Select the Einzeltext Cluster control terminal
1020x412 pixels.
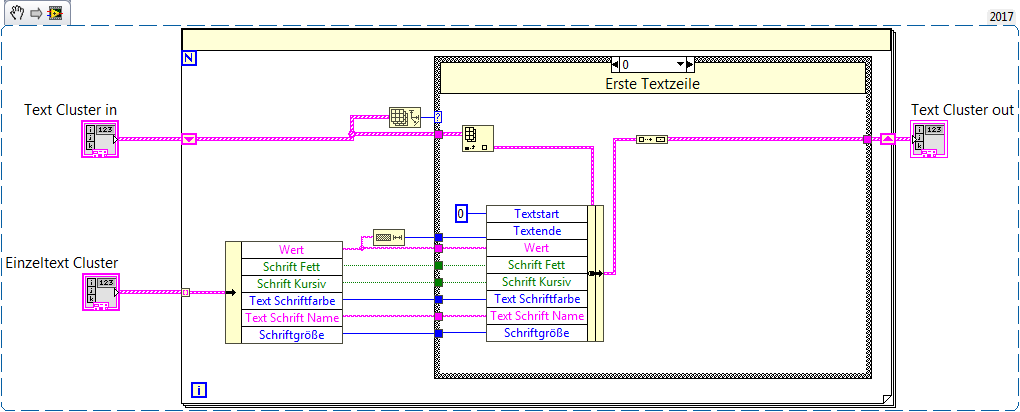(x=101, y=292)
